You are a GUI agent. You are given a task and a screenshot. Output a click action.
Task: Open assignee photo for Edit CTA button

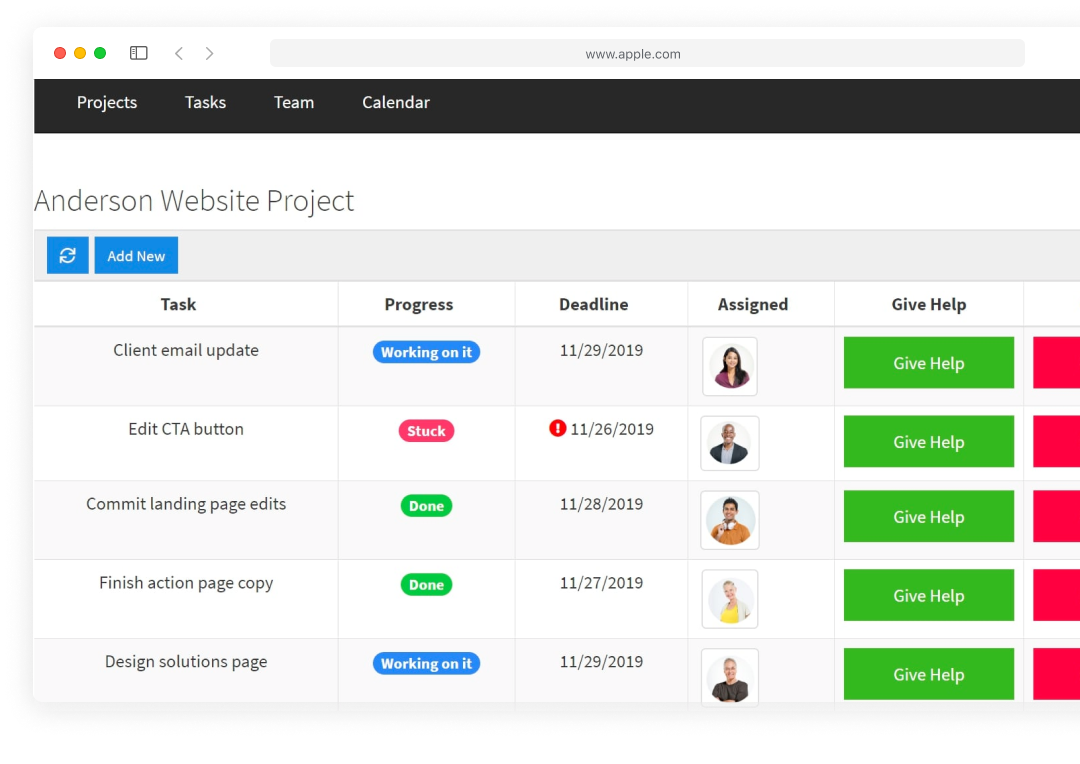point(730,444)
